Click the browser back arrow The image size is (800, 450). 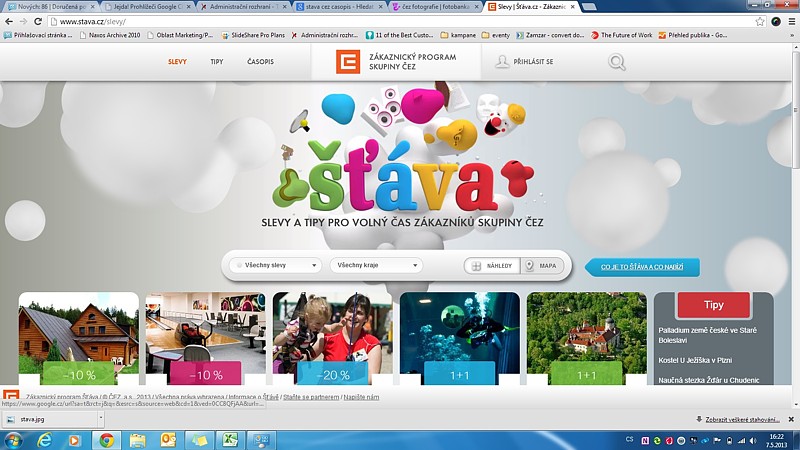pos(9,21)
